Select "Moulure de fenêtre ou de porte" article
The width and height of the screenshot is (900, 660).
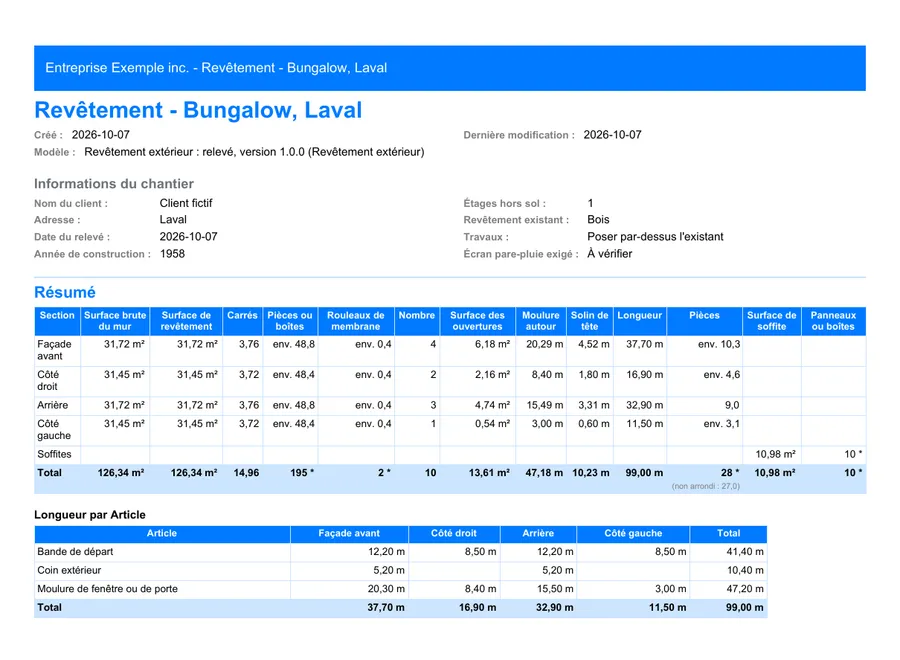click(x=107, y=589)
